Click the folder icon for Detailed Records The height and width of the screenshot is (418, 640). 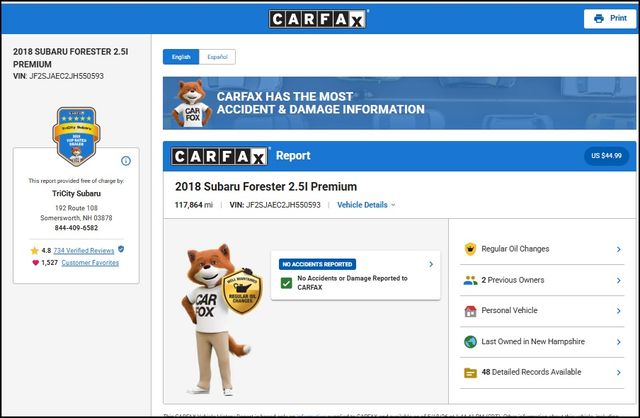tap(470, 373)
